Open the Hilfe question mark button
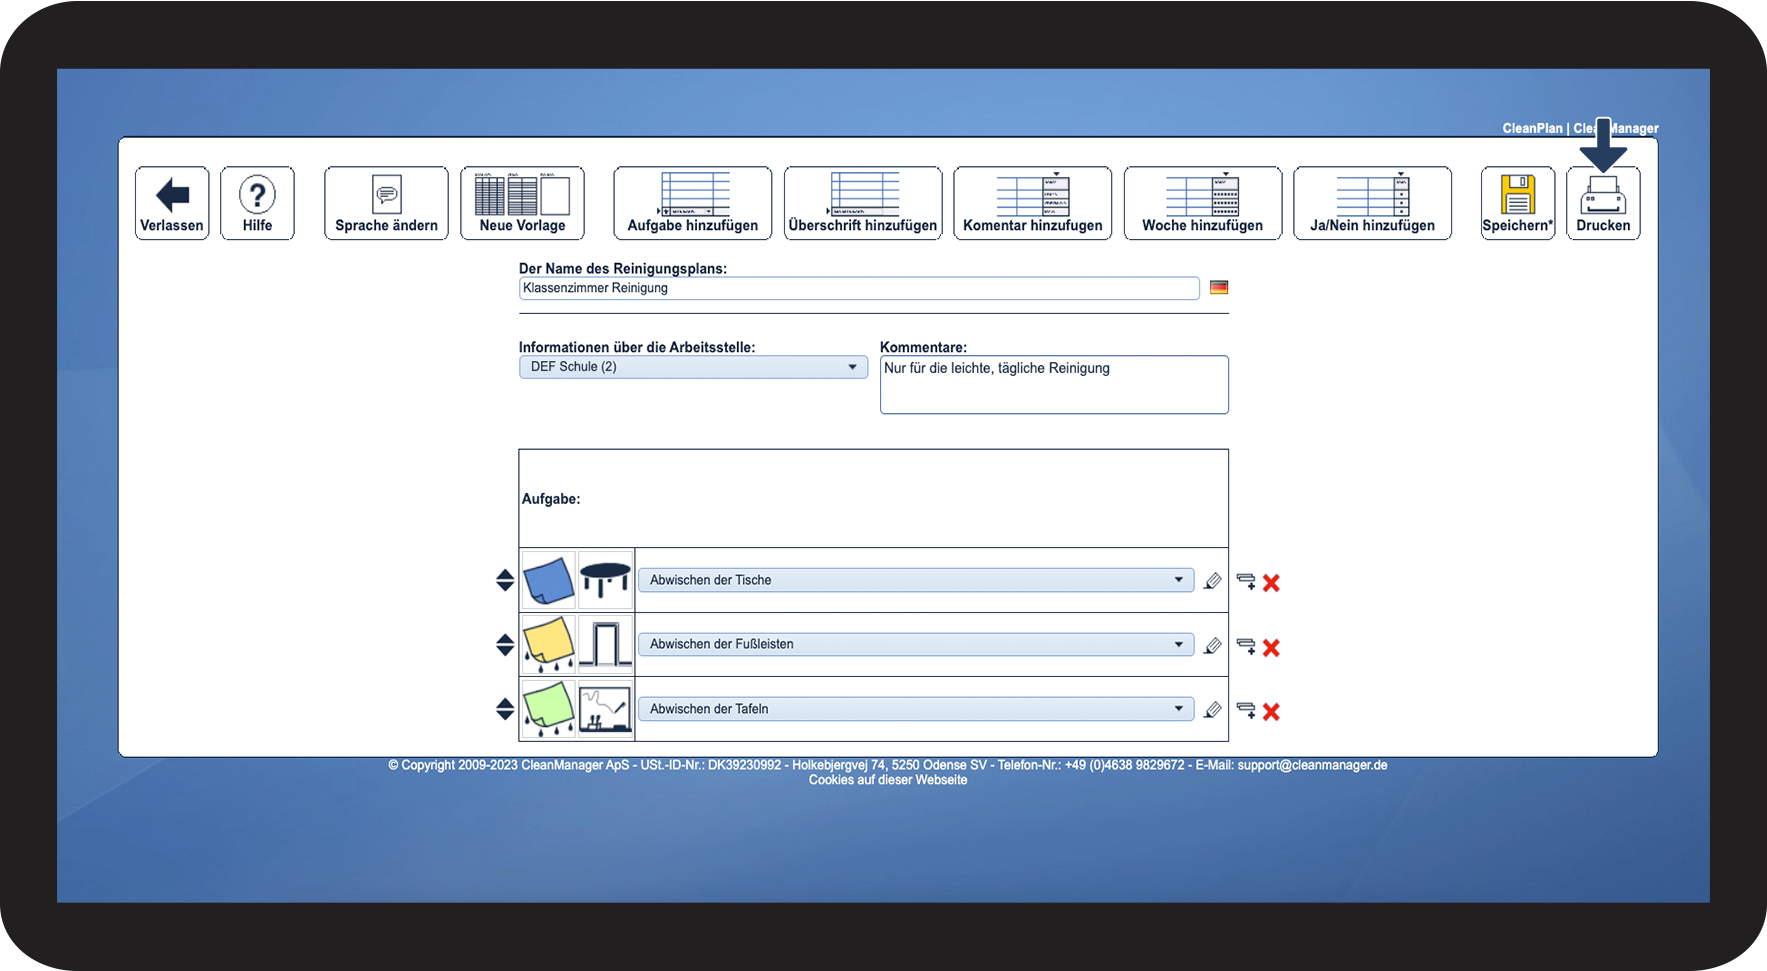Viewport: 1767px width, 971px height. 257,203
